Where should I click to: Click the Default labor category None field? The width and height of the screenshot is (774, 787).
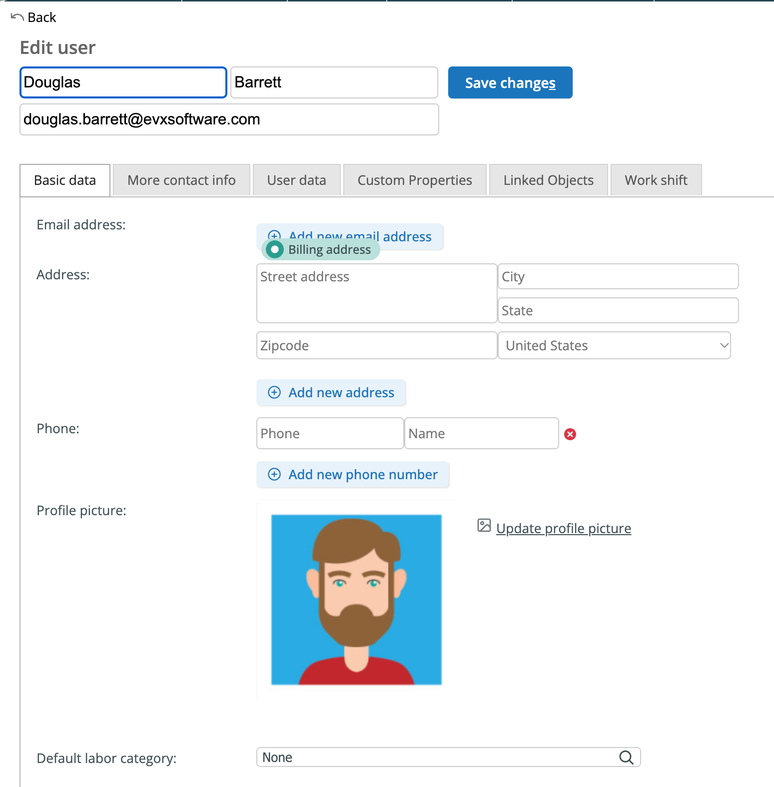click(x=448, y=757)
